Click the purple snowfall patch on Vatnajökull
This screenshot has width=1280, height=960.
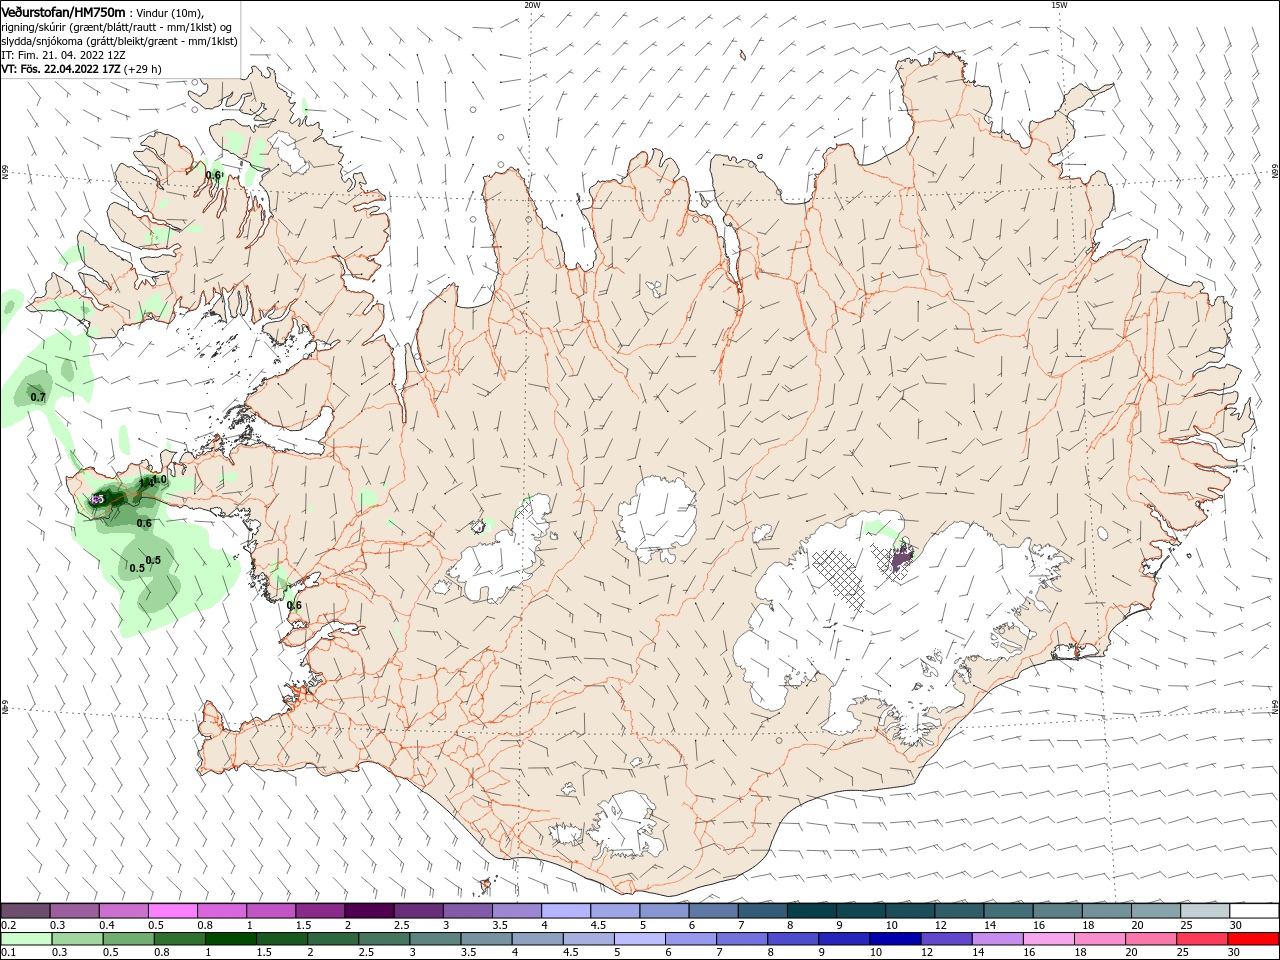pos(901,558)
